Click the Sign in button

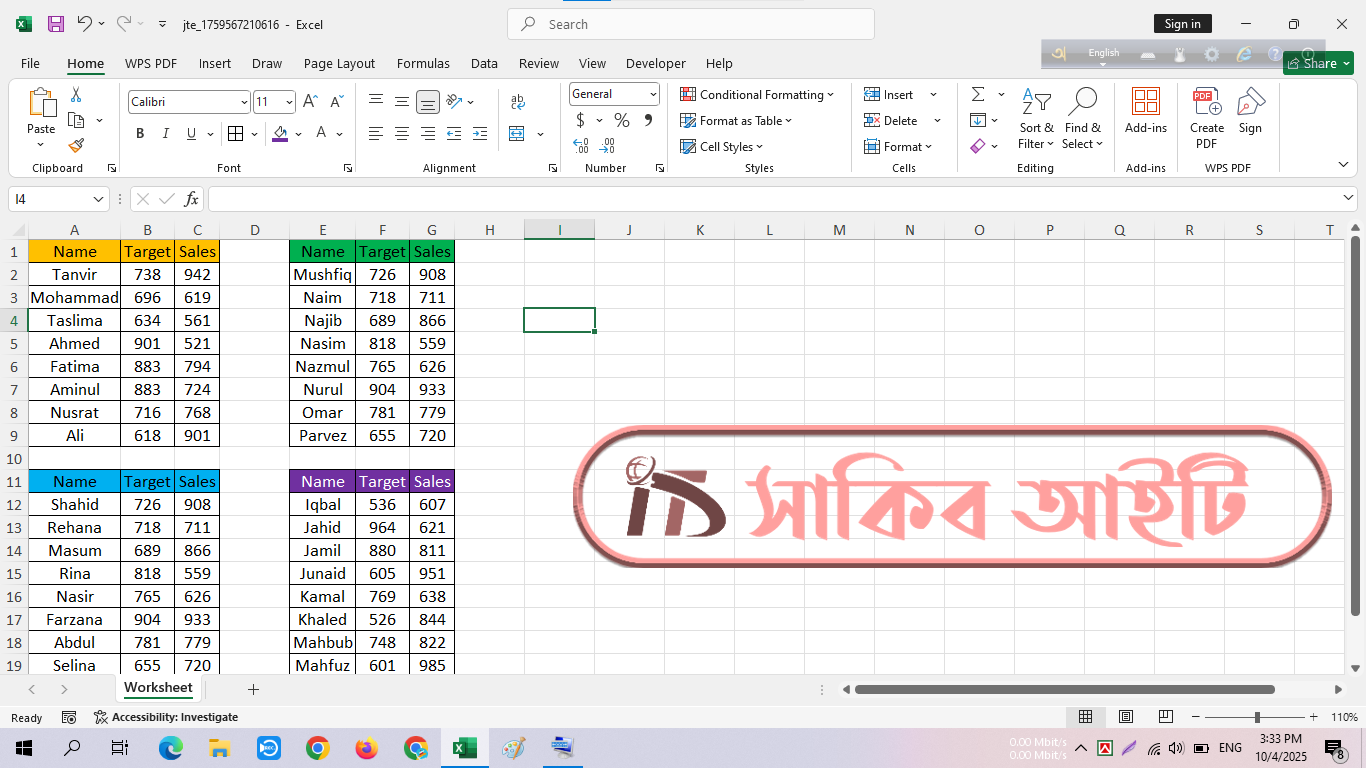1182,24
